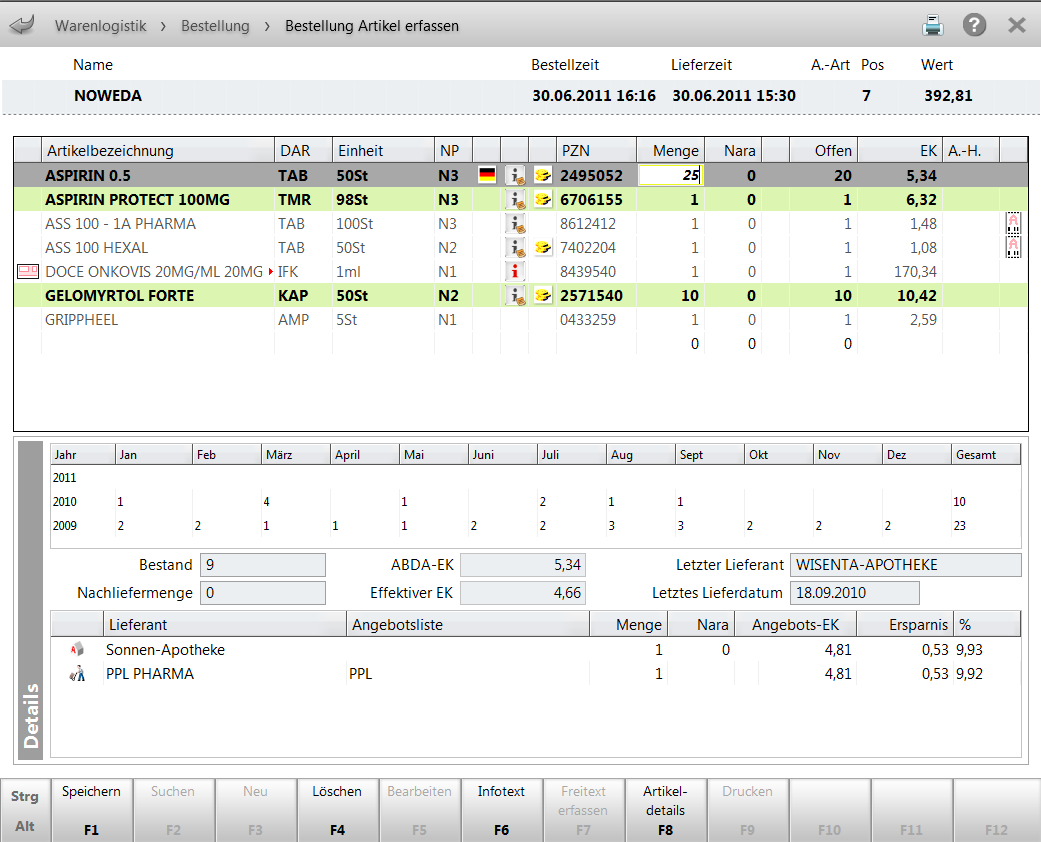The width and height of the screenshot is (1041, 842).
Task: Click the coins offer icon for ASPIRIN 0.5
Action: pyautogui.click(x=543, y=175)
